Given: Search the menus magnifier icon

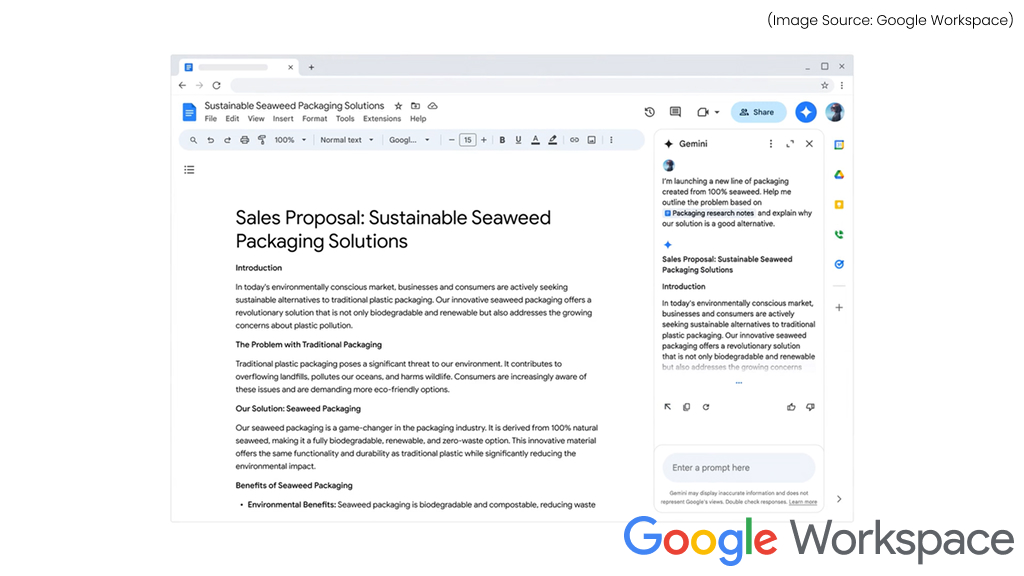Looking at the screenshot, I should [x=193, y=140].
